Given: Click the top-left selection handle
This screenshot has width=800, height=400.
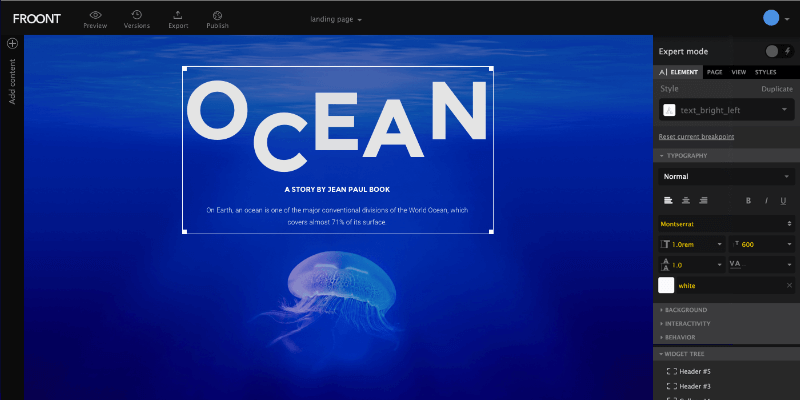Looking at the screenshot, I should coord(184,68).
